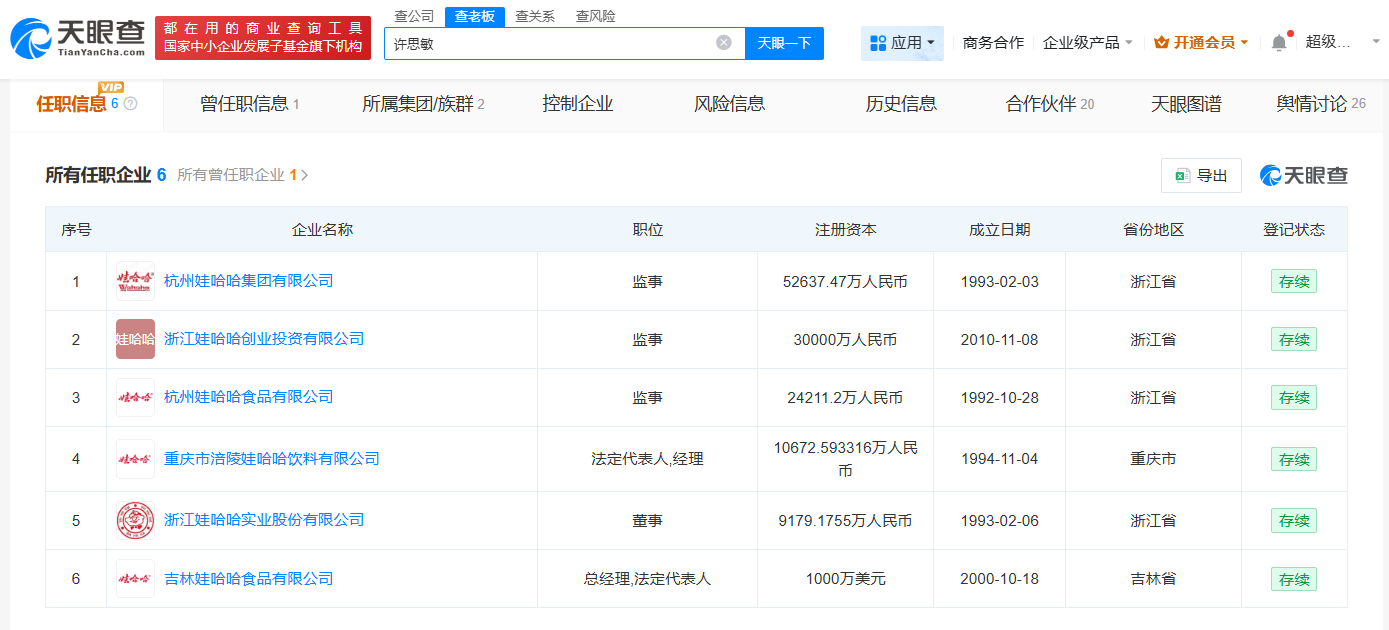This screenshot has width=1389, height=630.
Task: Switch to the 查公司 search tab
Action: point(414,16)
